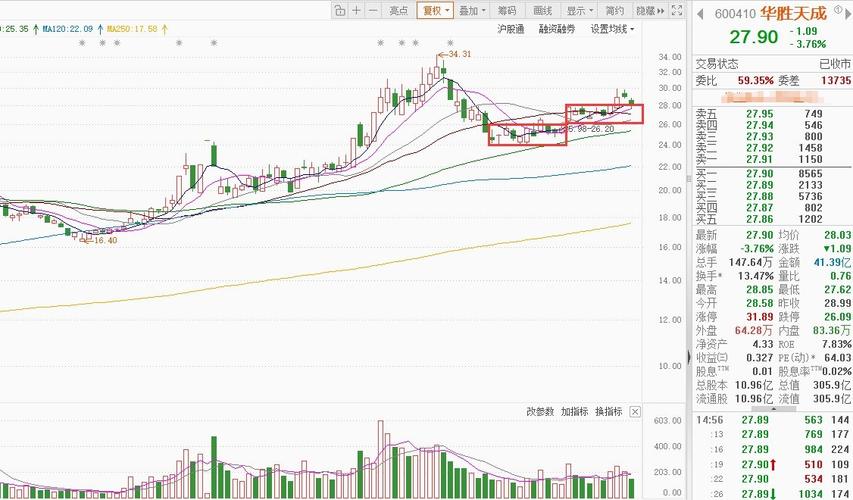The width and height of the screenshot is (853, 500).
Task: Click the 融资融券 label
Action: (557, 29)
